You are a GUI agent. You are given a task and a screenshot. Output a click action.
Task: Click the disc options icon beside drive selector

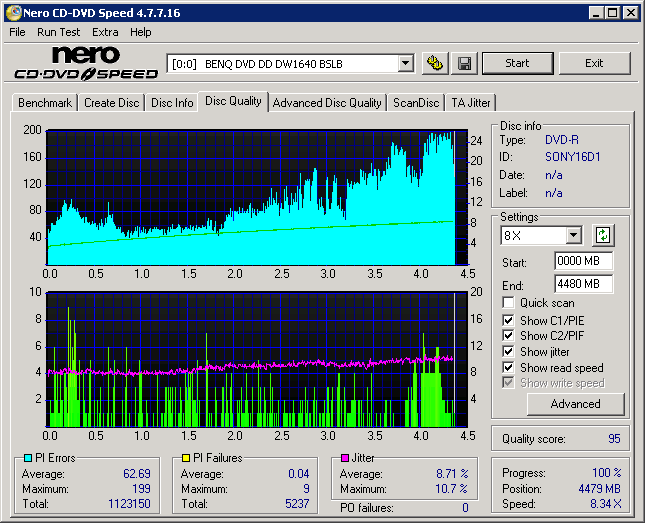click(x=435, y=63)
